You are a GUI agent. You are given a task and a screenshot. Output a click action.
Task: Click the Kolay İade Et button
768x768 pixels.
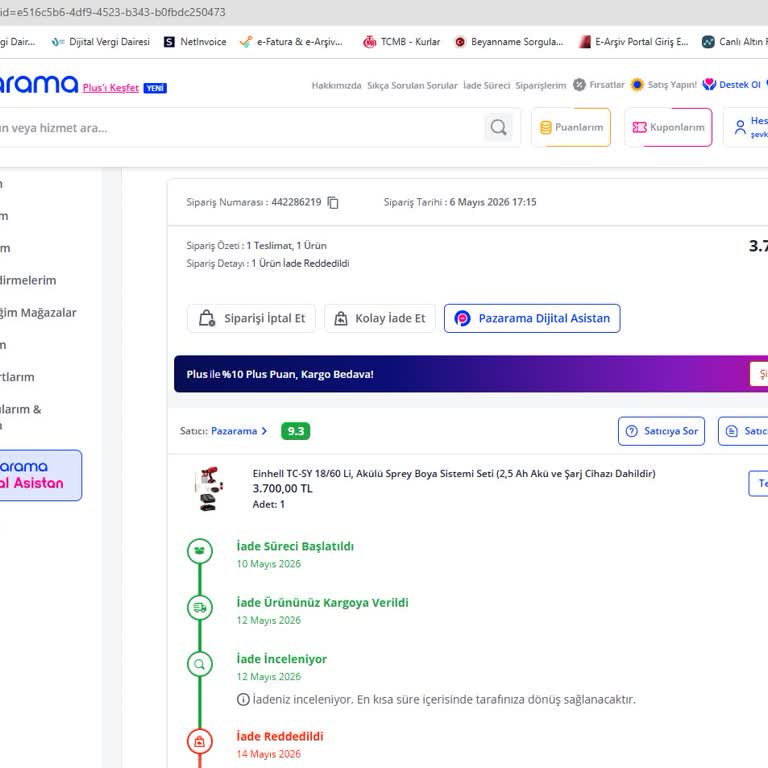click(380, 318)
